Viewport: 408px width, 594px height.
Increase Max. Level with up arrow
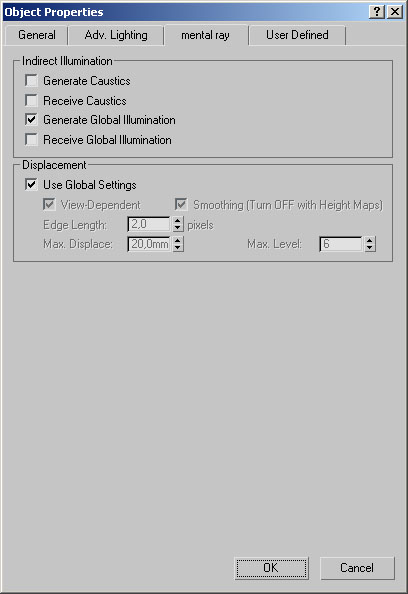click(x=370, y=240)
